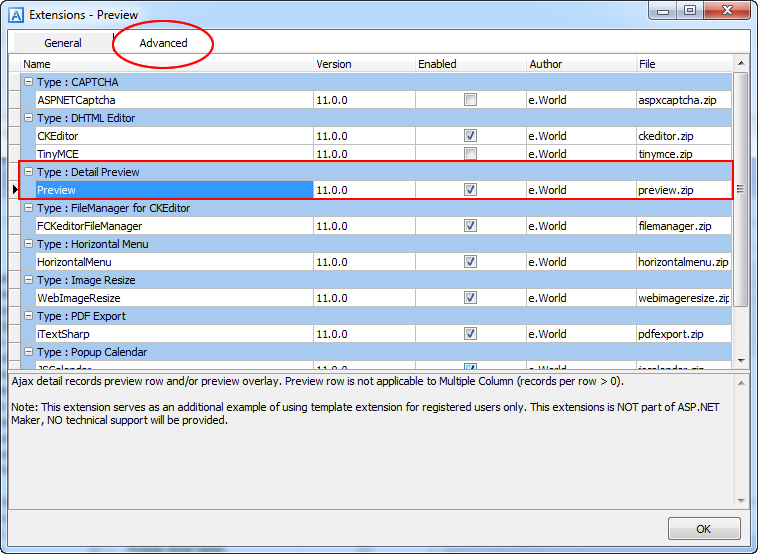Click the description pane scroll down arrow

741,501
